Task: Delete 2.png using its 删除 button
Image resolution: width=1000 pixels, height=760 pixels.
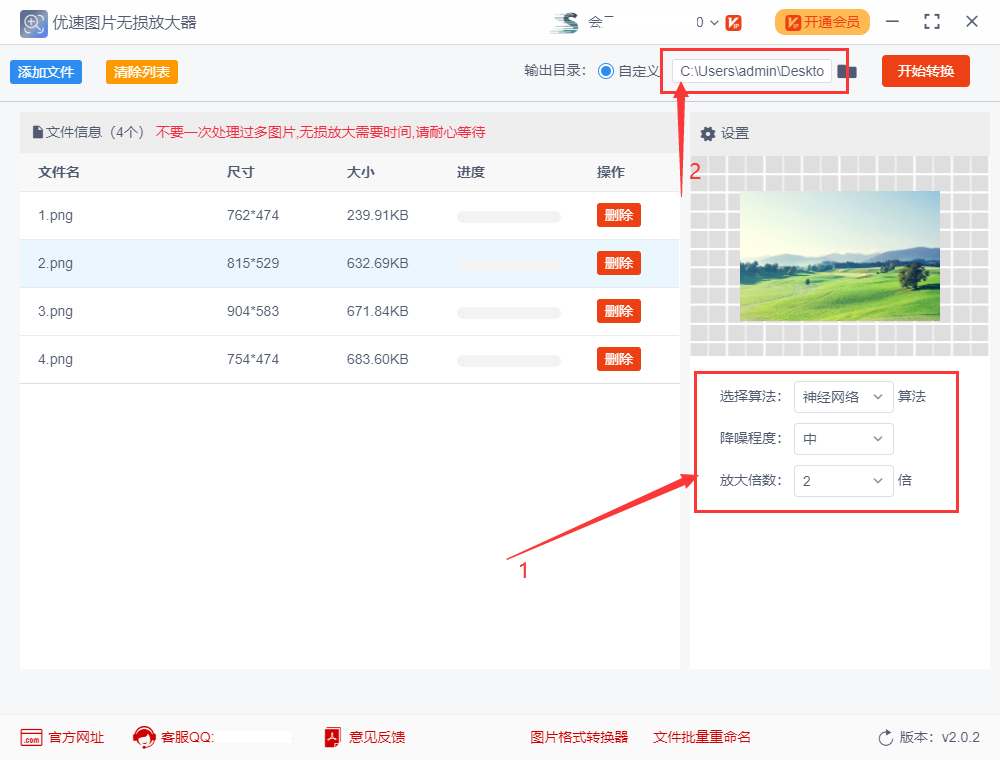Action: tap(619, 263)
